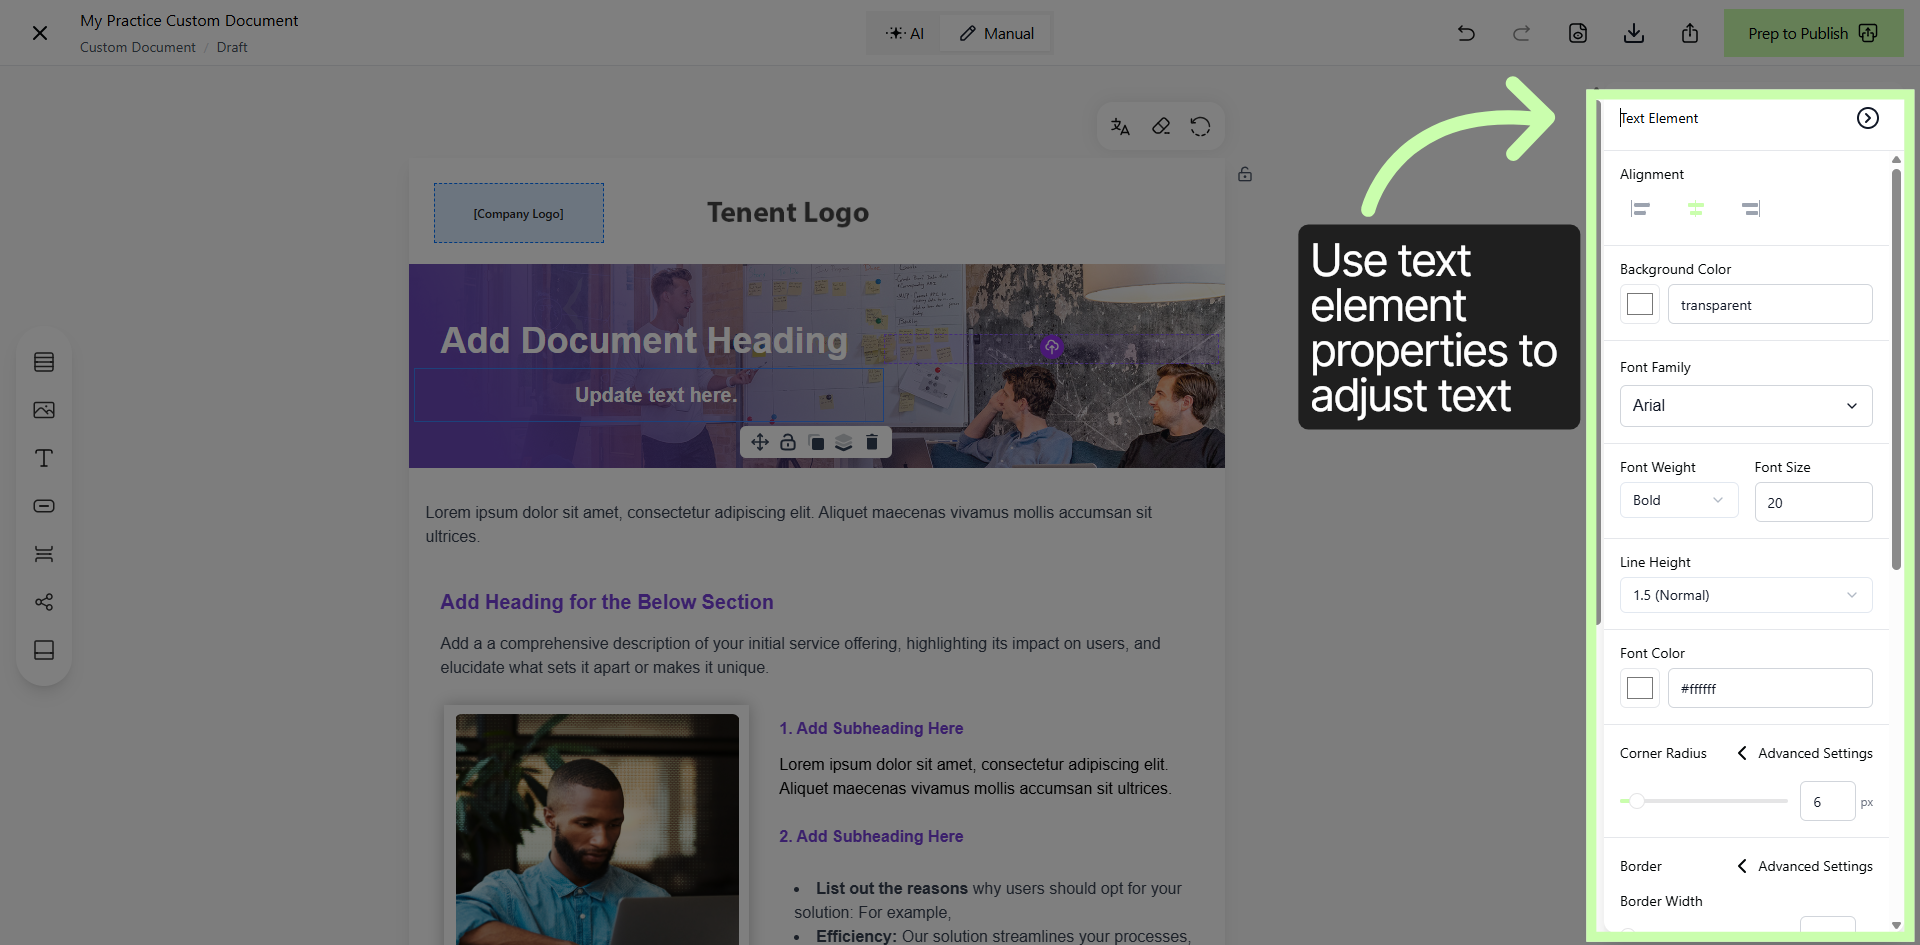
Task: Click the Redo arrow icon
Action: 1522,33
